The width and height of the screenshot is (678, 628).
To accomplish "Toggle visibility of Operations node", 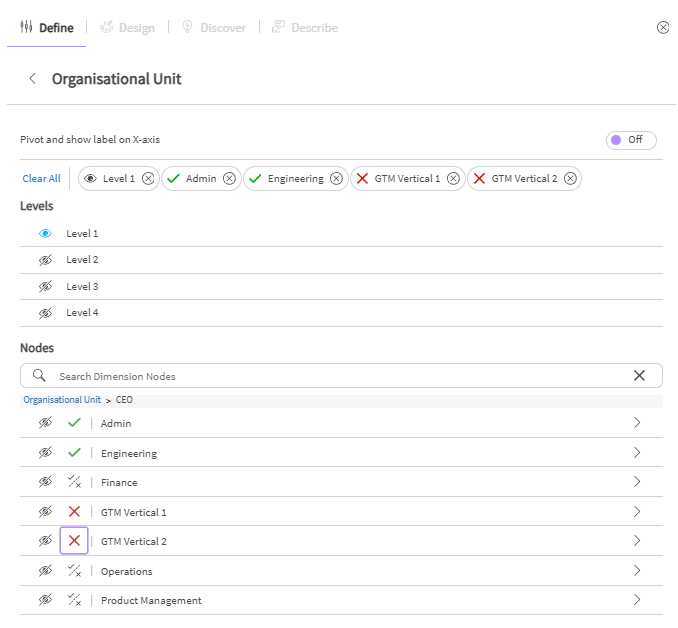I will coord(45,571).
